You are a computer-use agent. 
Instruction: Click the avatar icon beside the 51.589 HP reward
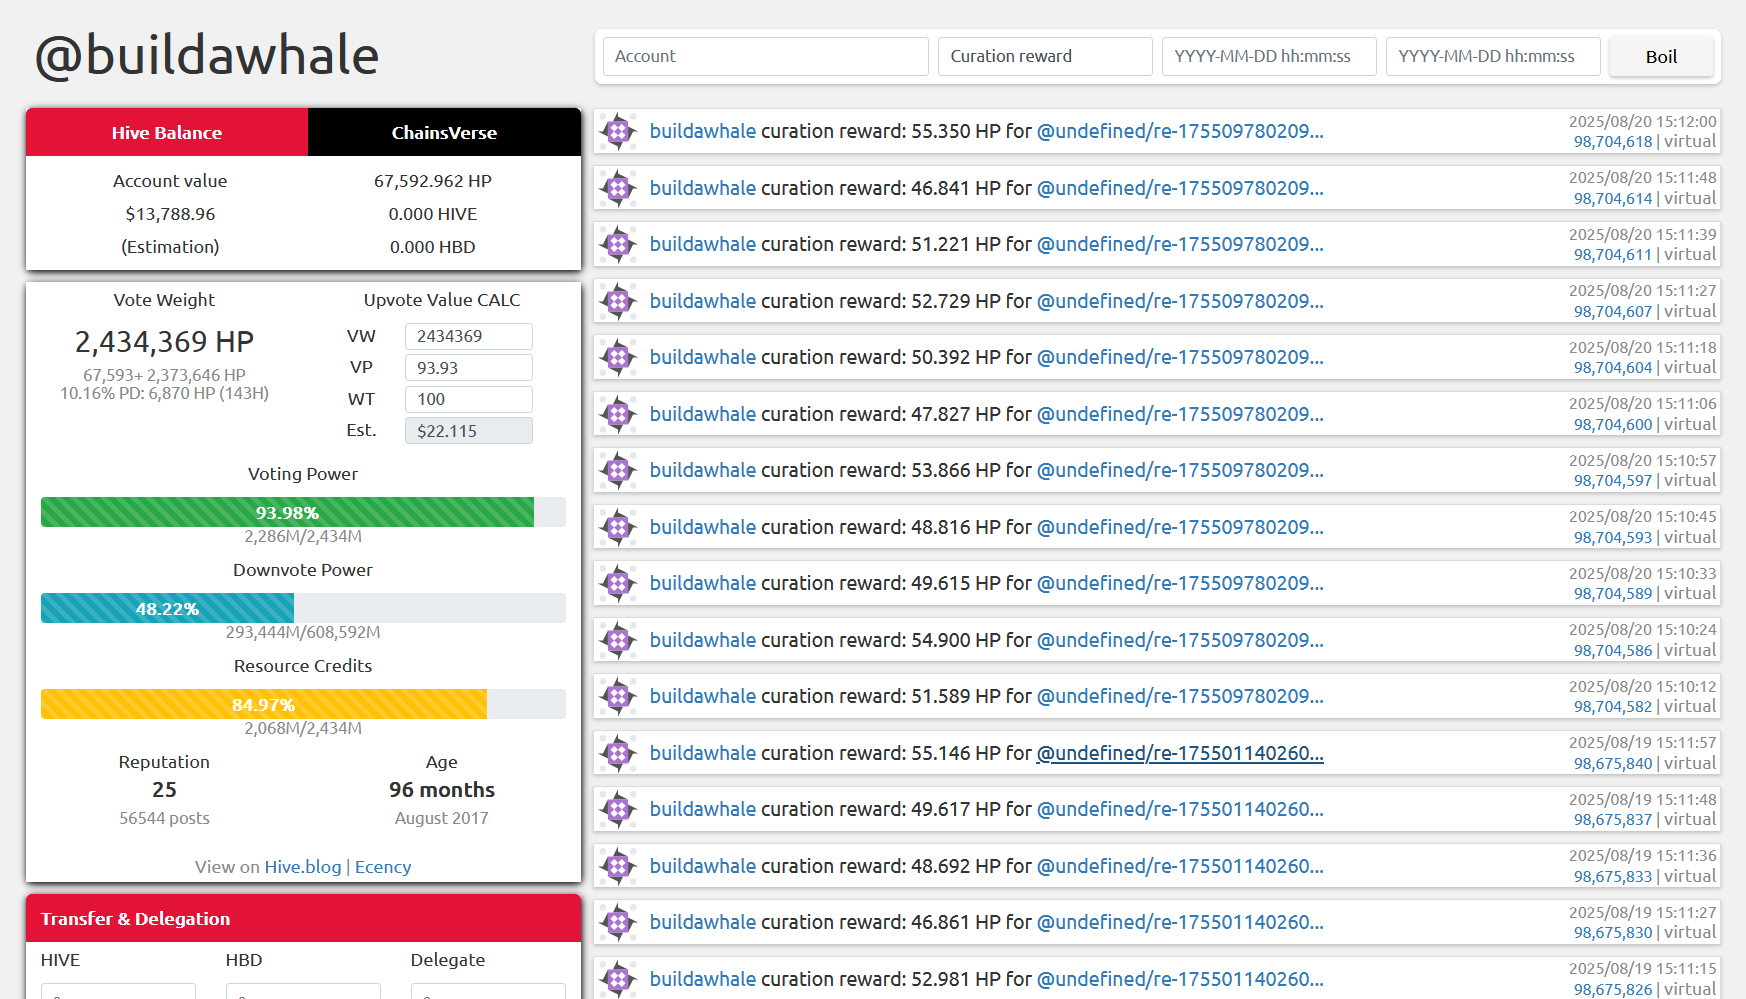[x=618, y=696]
